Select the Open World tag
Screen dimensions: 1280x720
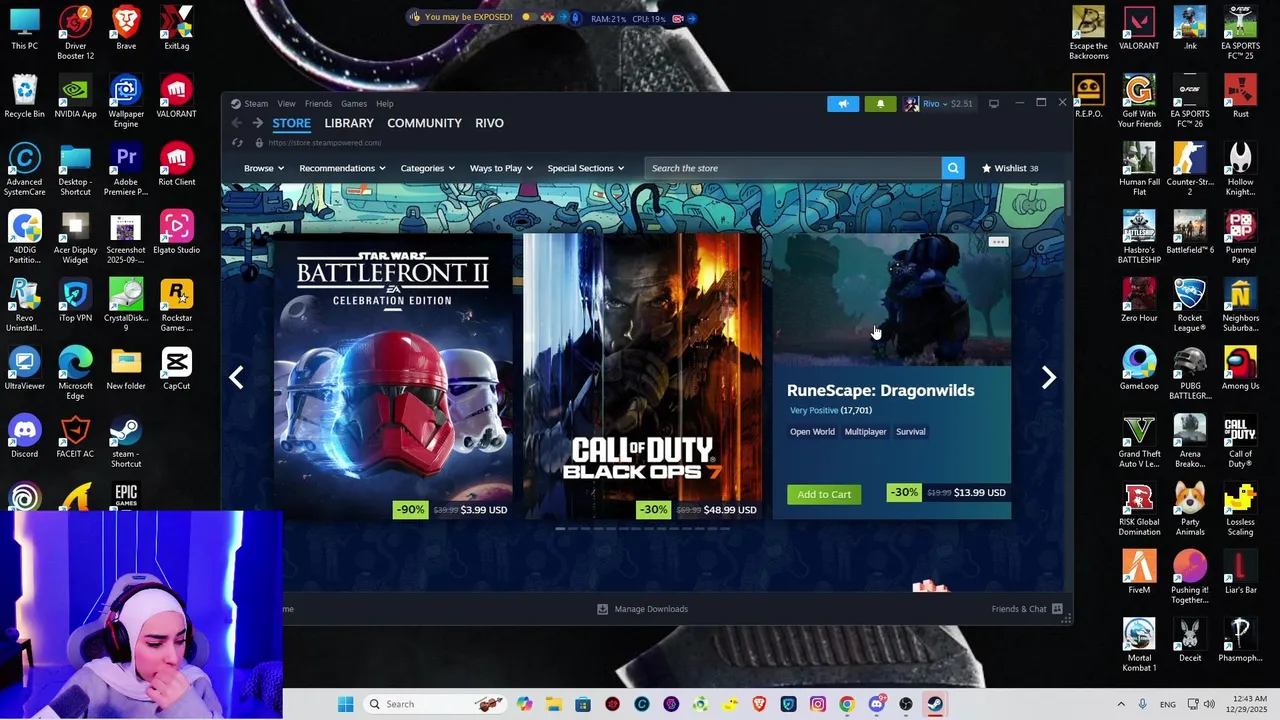tap(812, 432)
